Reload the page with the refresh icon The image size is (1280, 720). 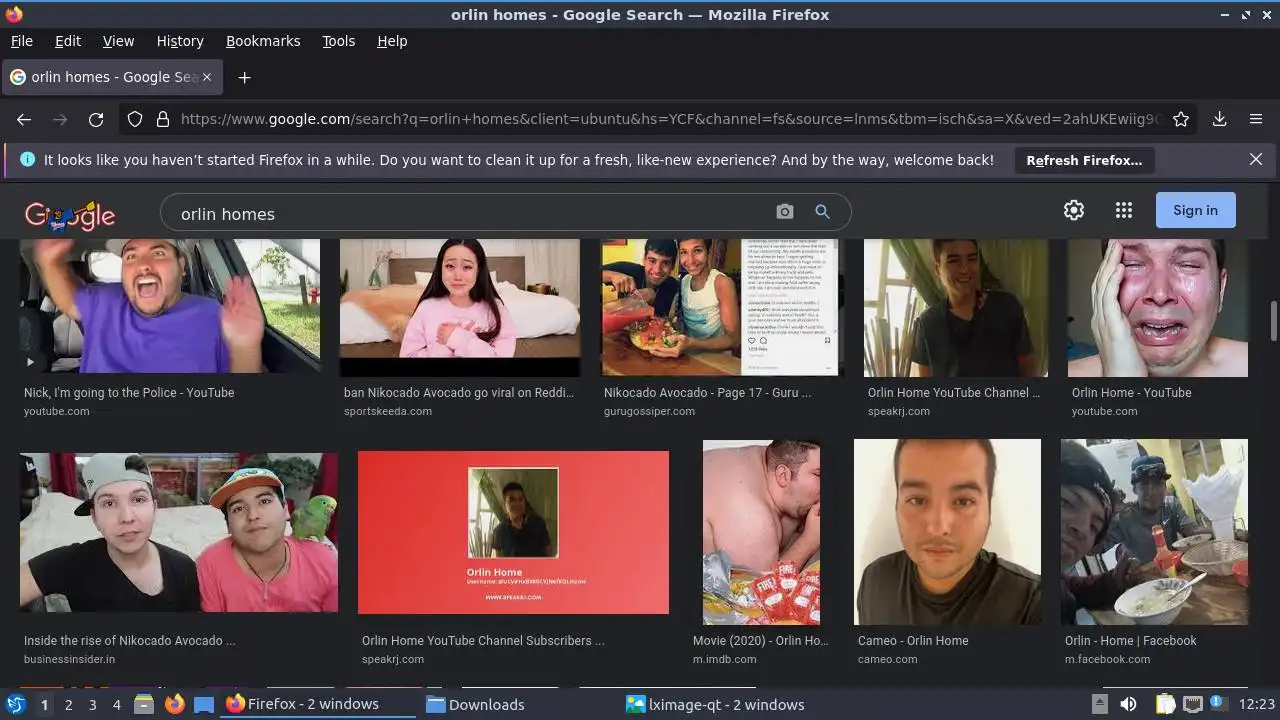point(96,119)
